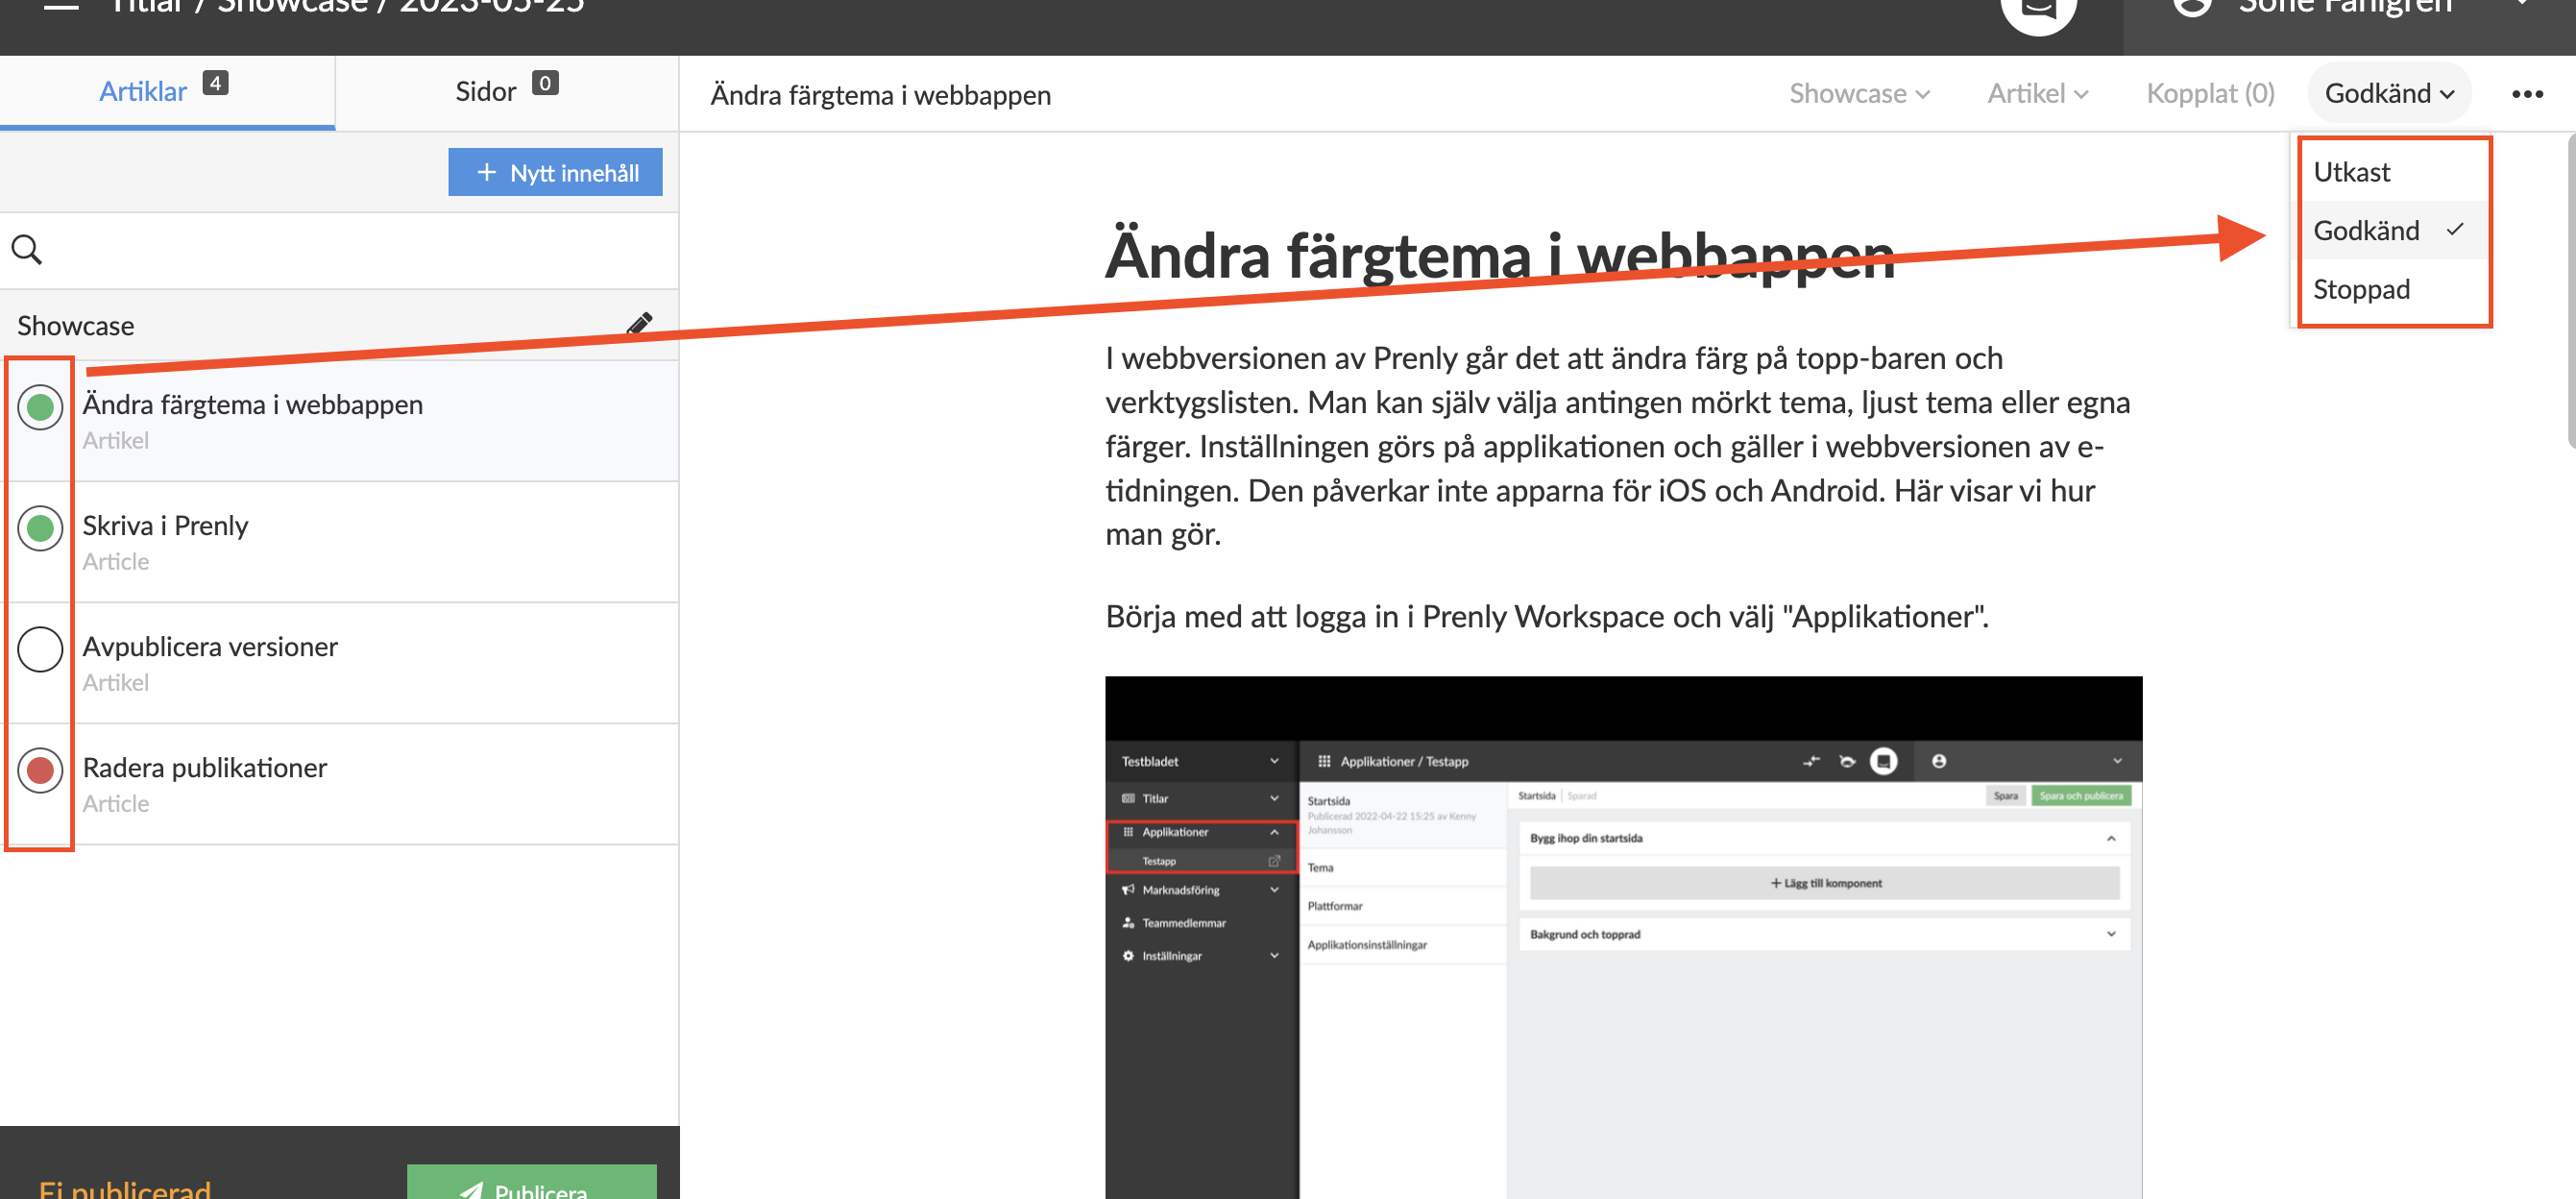
Task: Click the Kopplat (0) link
Action: [2210, 94]
